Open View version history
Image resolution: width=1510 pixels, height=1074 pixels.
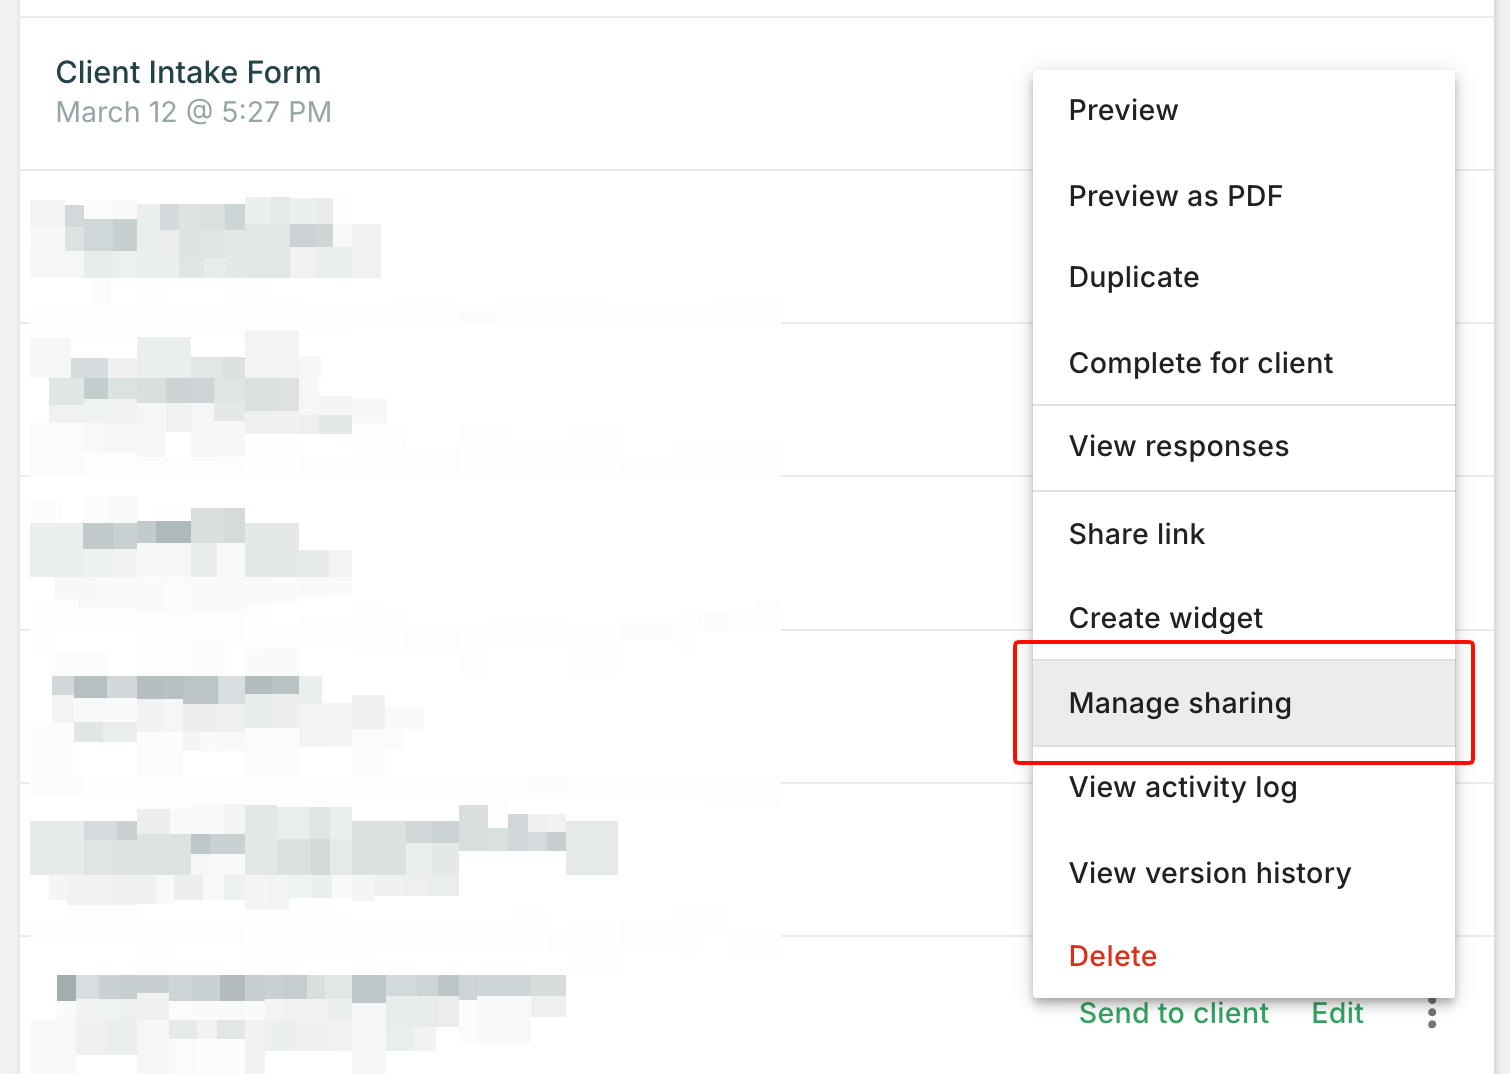(1209, 873)
